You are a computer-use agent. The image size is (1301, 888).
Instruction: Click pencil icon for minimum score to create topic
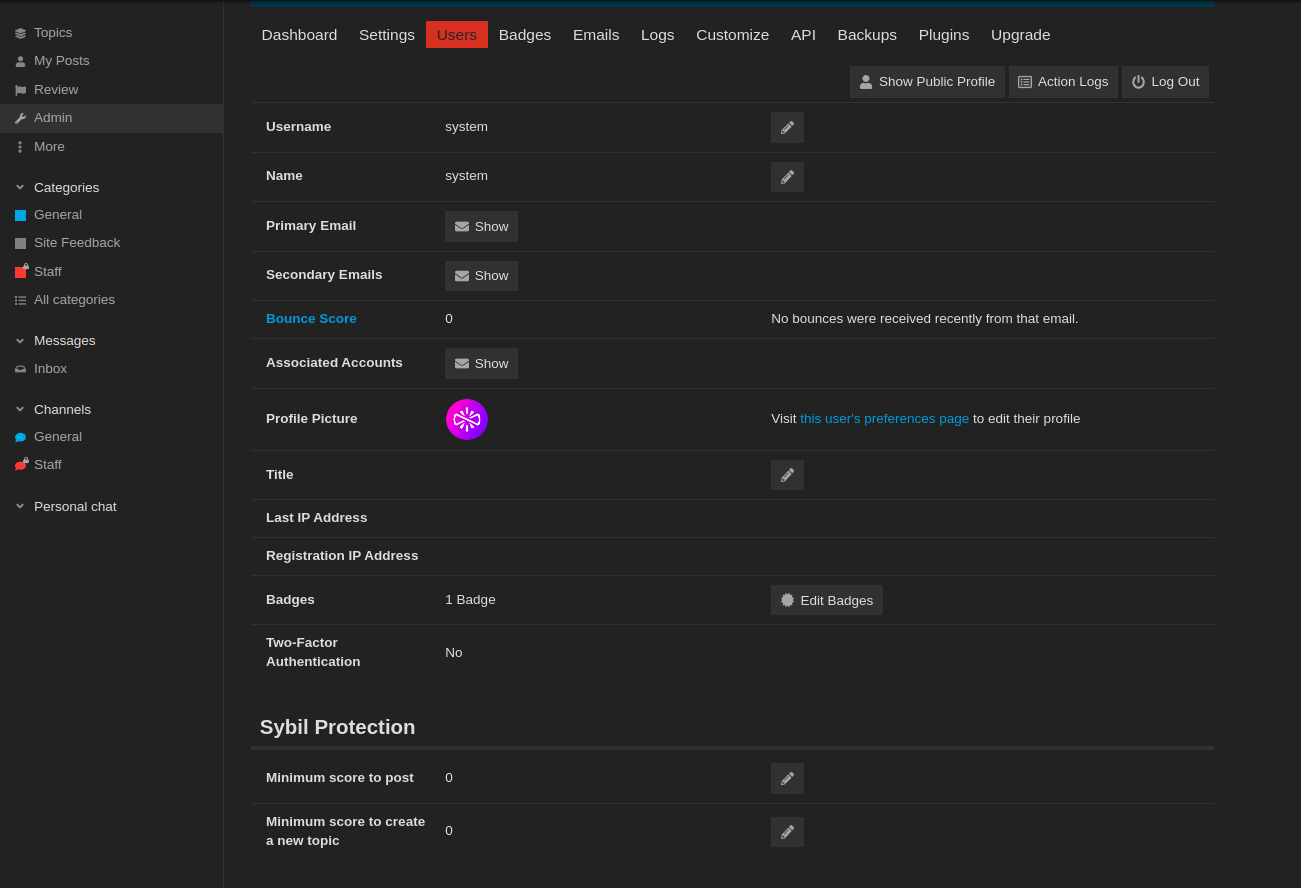[x=787, y=831]
